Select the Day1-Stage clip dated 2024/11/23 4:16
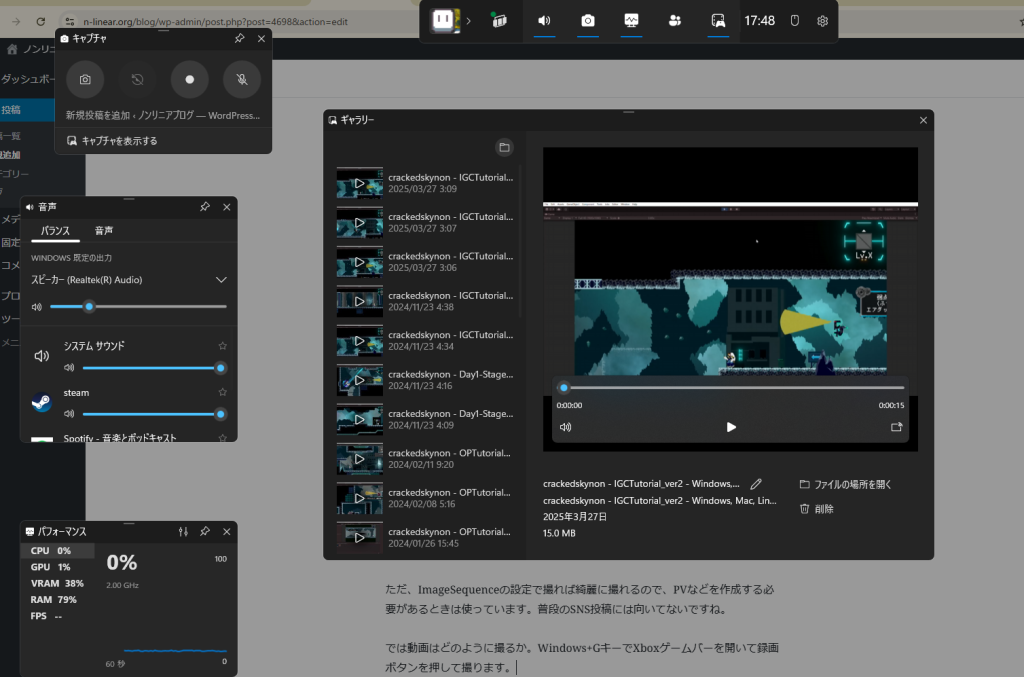This screenshot has width=1024, height=677. (426, 380)
